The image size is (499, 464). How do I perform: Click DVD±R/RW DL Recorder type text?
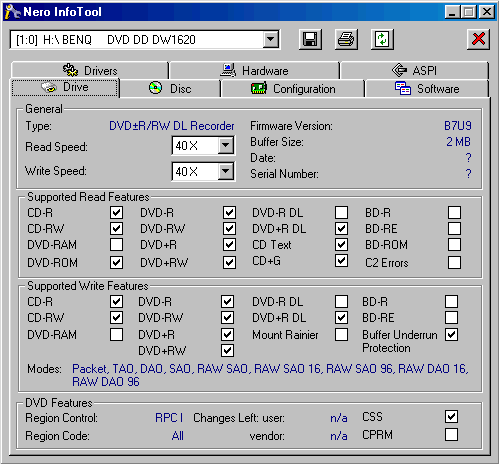[x=172, y=126]
